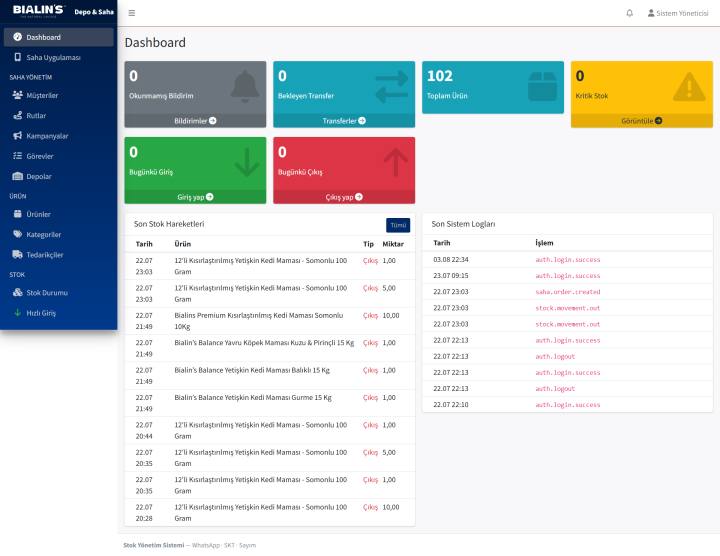Open the Kategoriler tags icon
The width and height of the screenshot is (720, 556).
[x=17, y=234]
